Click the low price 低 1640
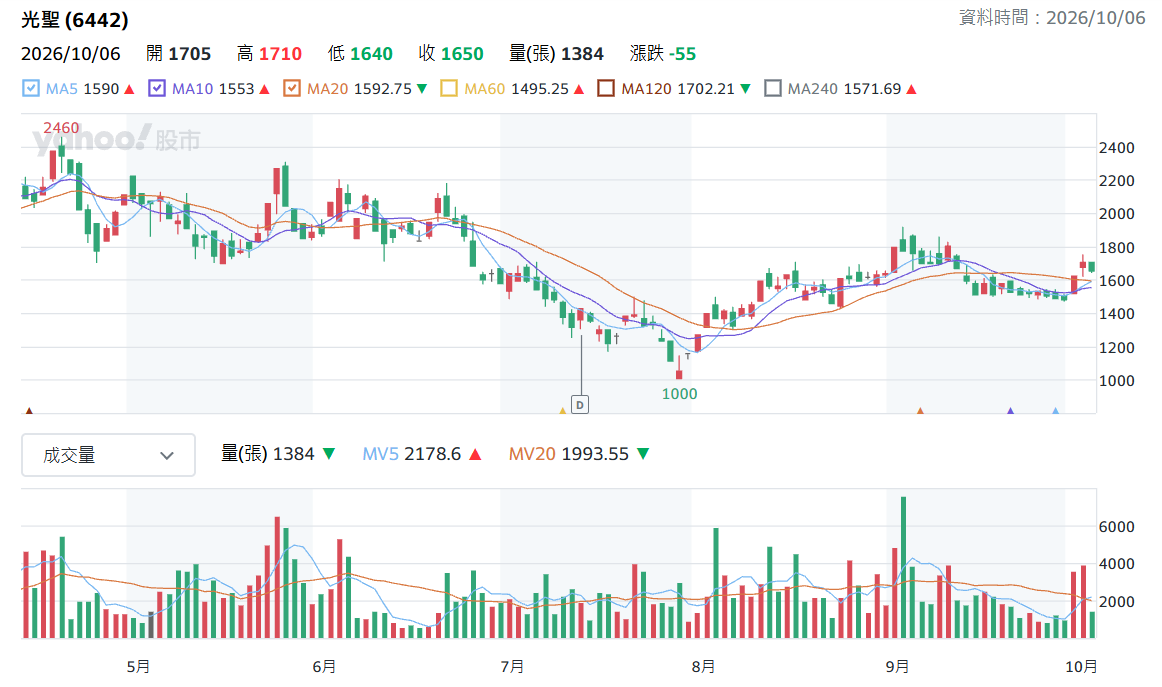Image resolution: width=1162 pixels, height=687 pixels. 360,54
